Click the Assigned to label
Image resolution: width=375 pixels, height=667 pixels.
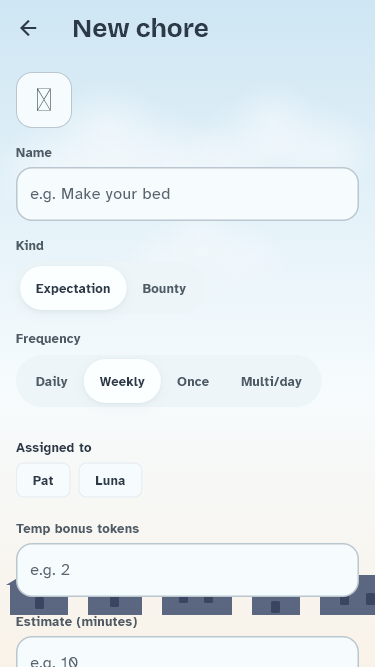[x=54, y=448]
